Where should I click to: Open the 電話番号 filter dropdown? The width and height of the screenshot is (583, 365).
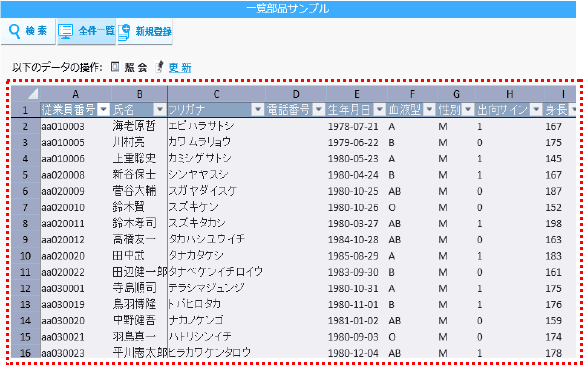[319, 110]
